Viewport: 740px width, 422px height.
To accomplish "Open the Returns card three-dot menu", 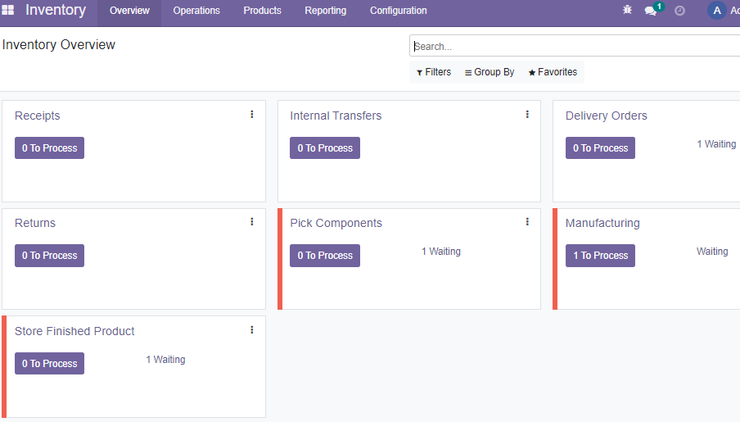I will coord(252,221).
